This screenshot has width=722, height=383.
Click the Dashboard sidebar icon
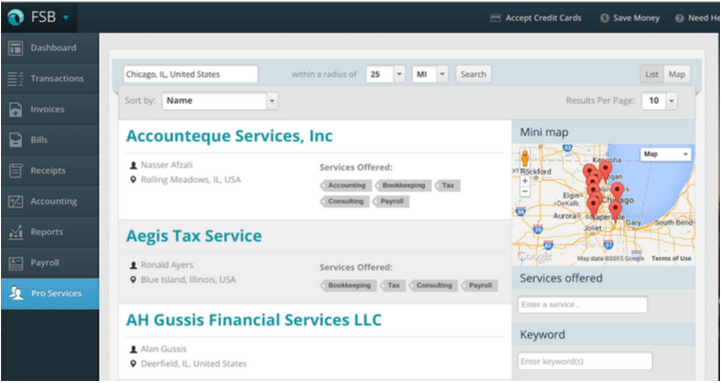[x=16, y=48]
